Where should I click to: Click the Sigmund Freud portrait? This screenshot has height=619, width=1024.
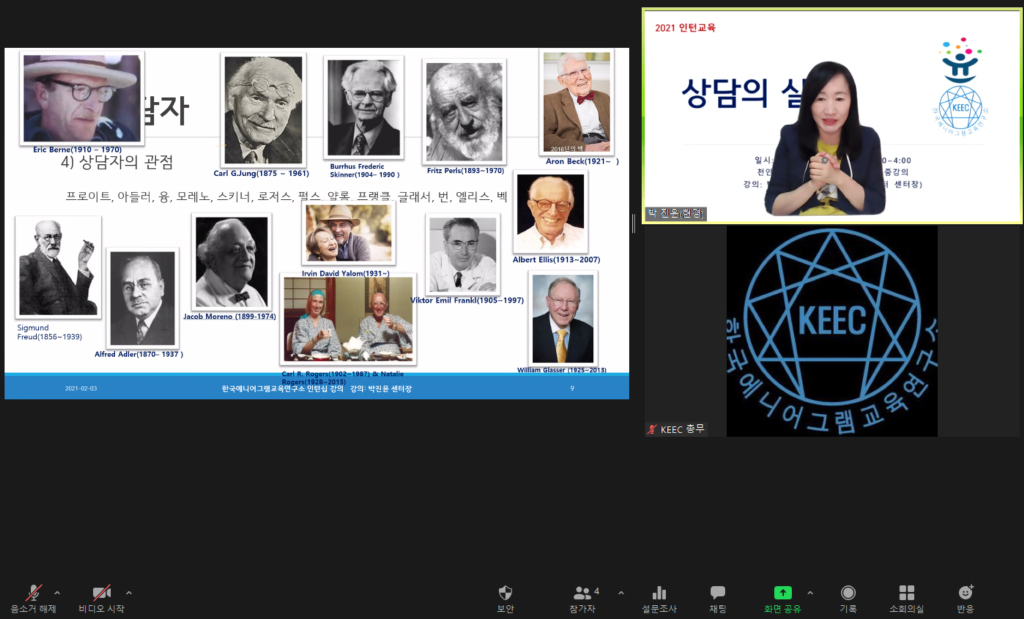pos(58,267)
